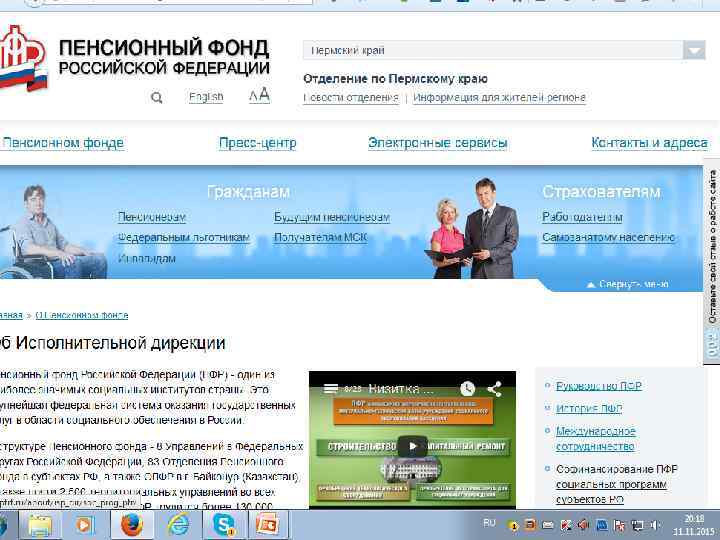This screenshot has width=720, height=540.
Task: Switch the site to English
Action: [206, 97]
